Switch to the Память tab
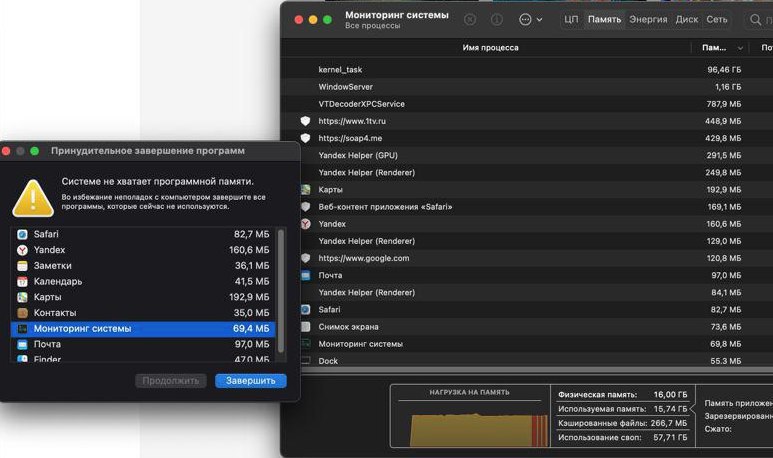 [604, 19]
